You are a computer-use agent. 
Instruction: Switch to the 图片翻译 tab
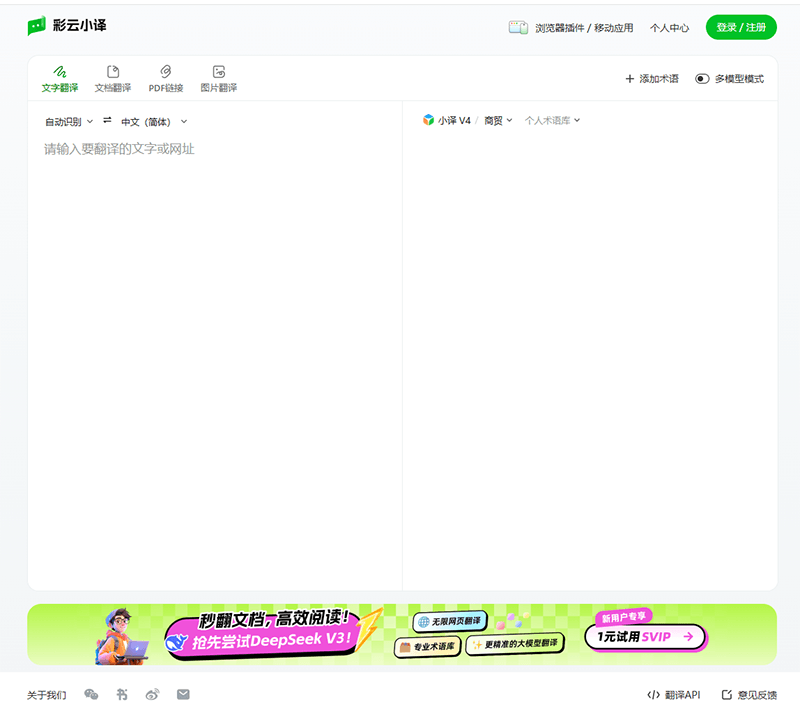coord(219,79)
